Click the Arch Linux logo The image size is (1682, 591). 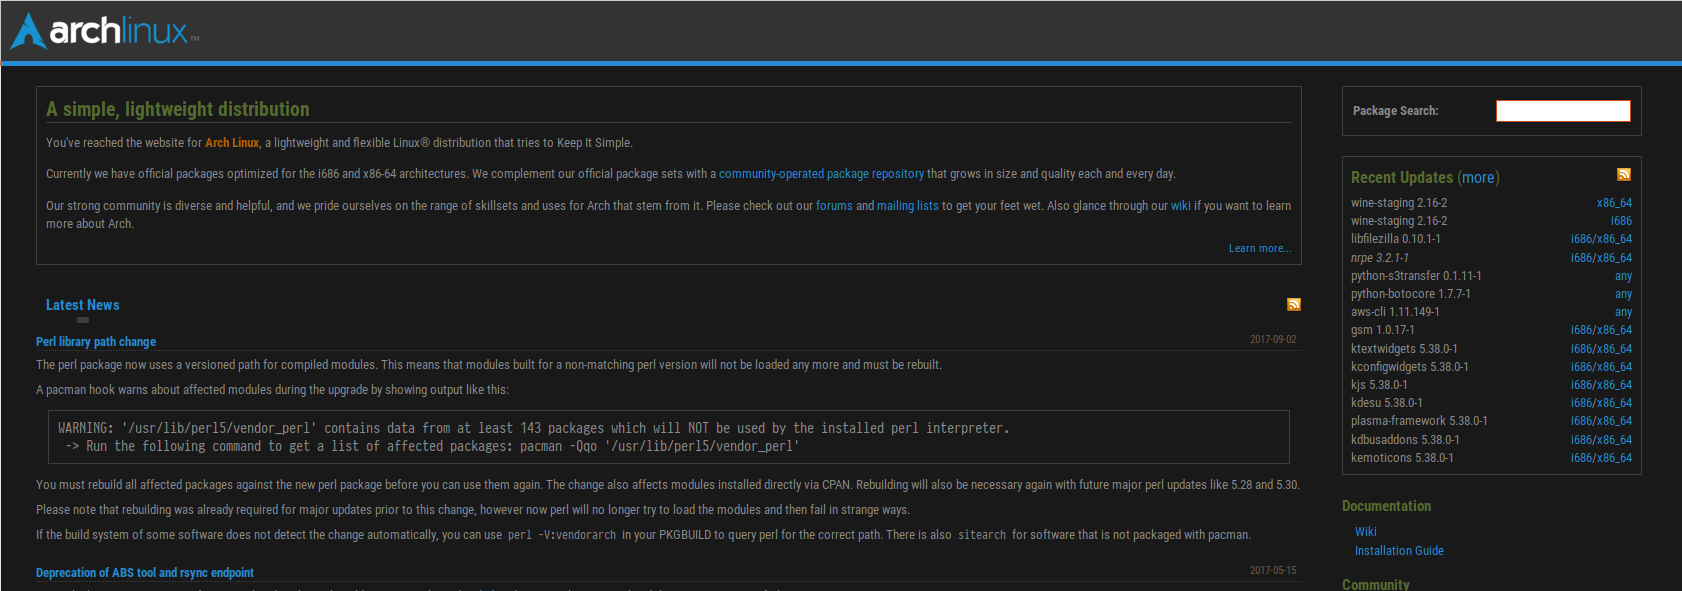coord(104,31)
